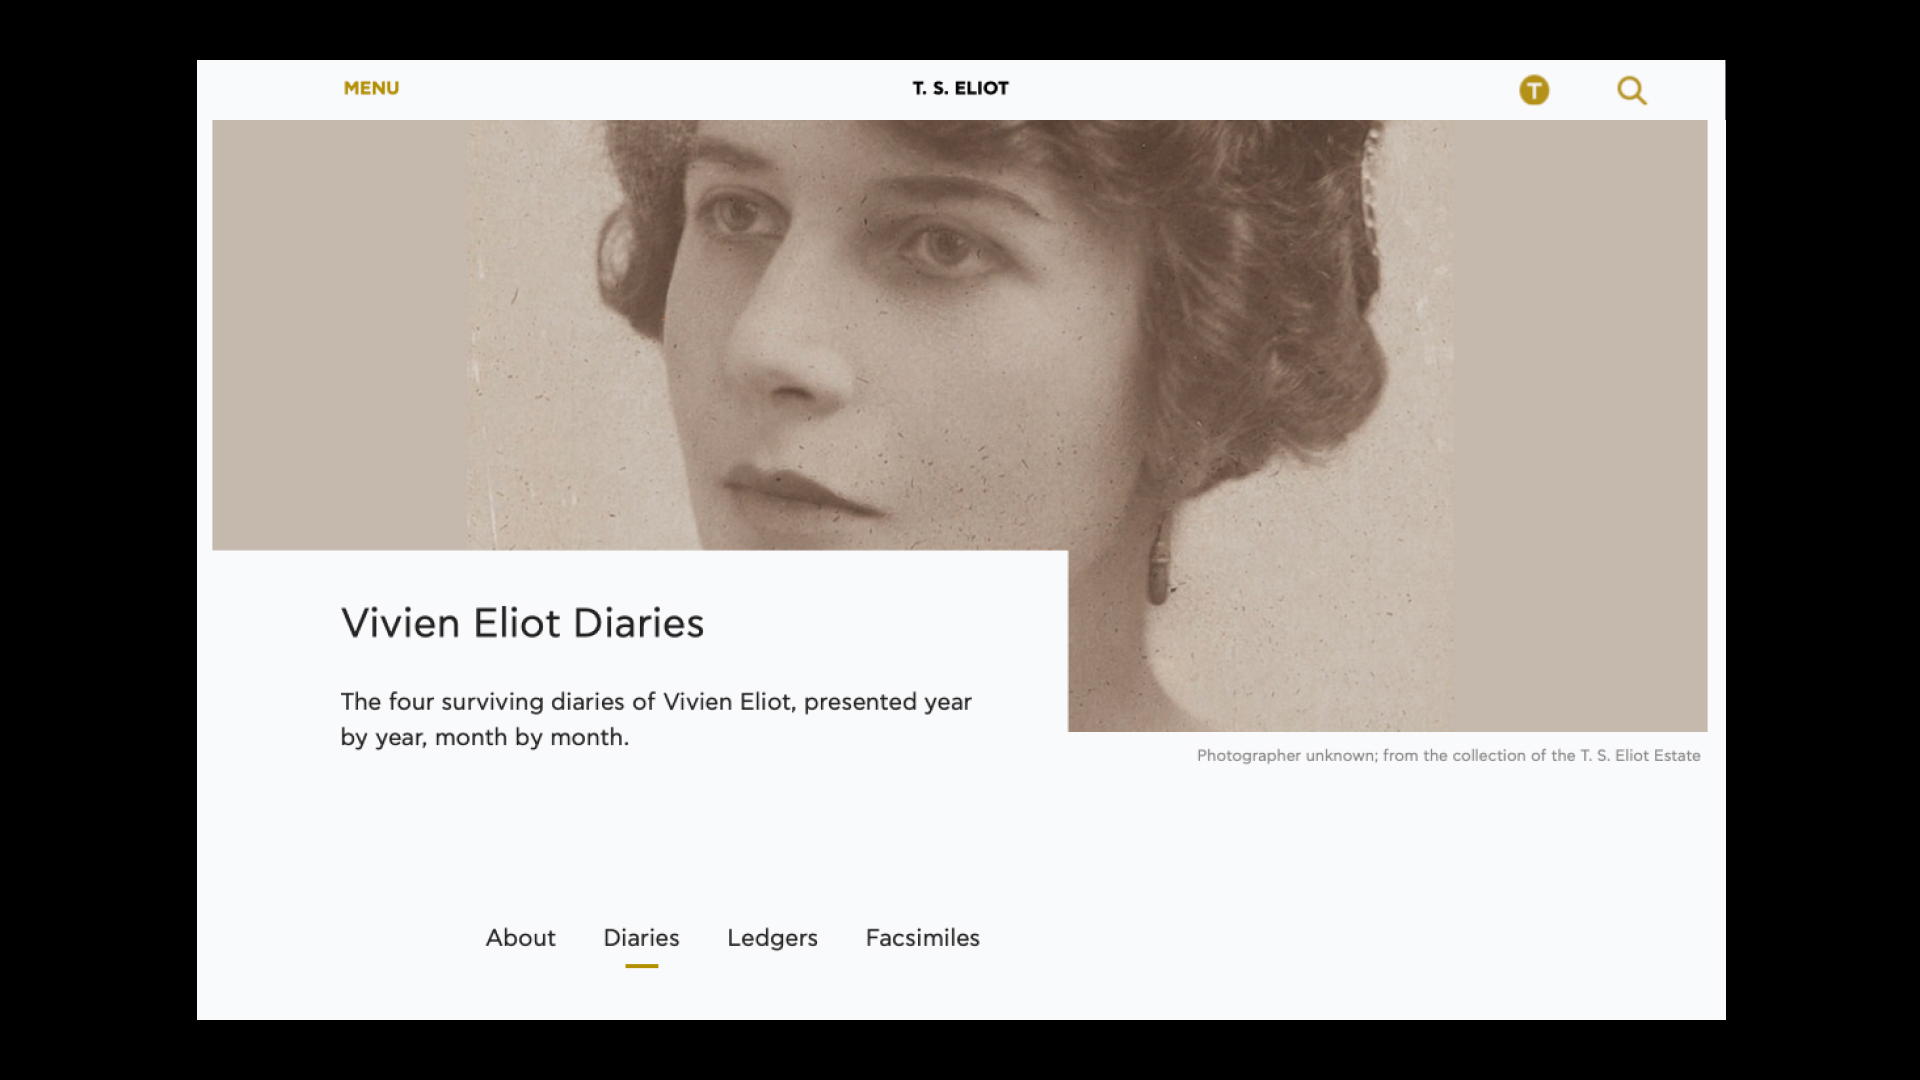This screenshot has width=1920, height=1080.
Task: Click the word Estate in the photo caption
Action: point(1677,755)
